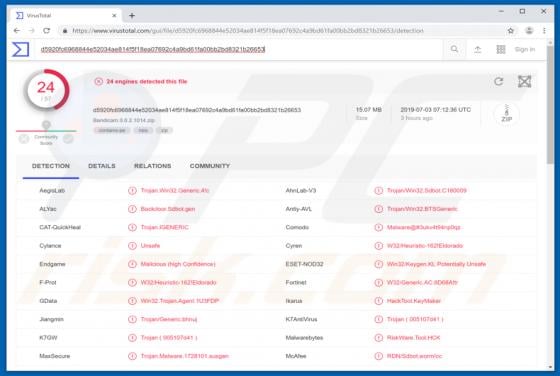Viewport: 560px width, 376px height.
Task: Close the VirusTotal browser tab
Action: pos(114,15)
